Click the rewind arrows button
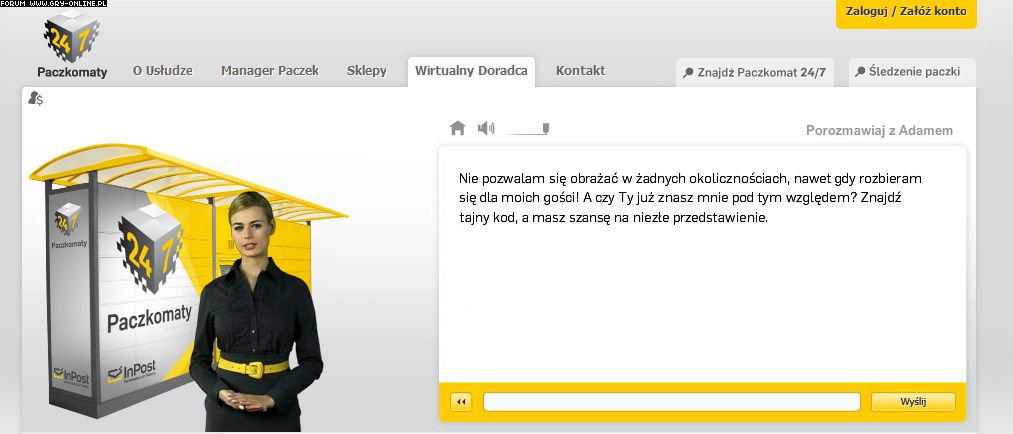Viewport: 1013px width, 434px height. [461, 402]
